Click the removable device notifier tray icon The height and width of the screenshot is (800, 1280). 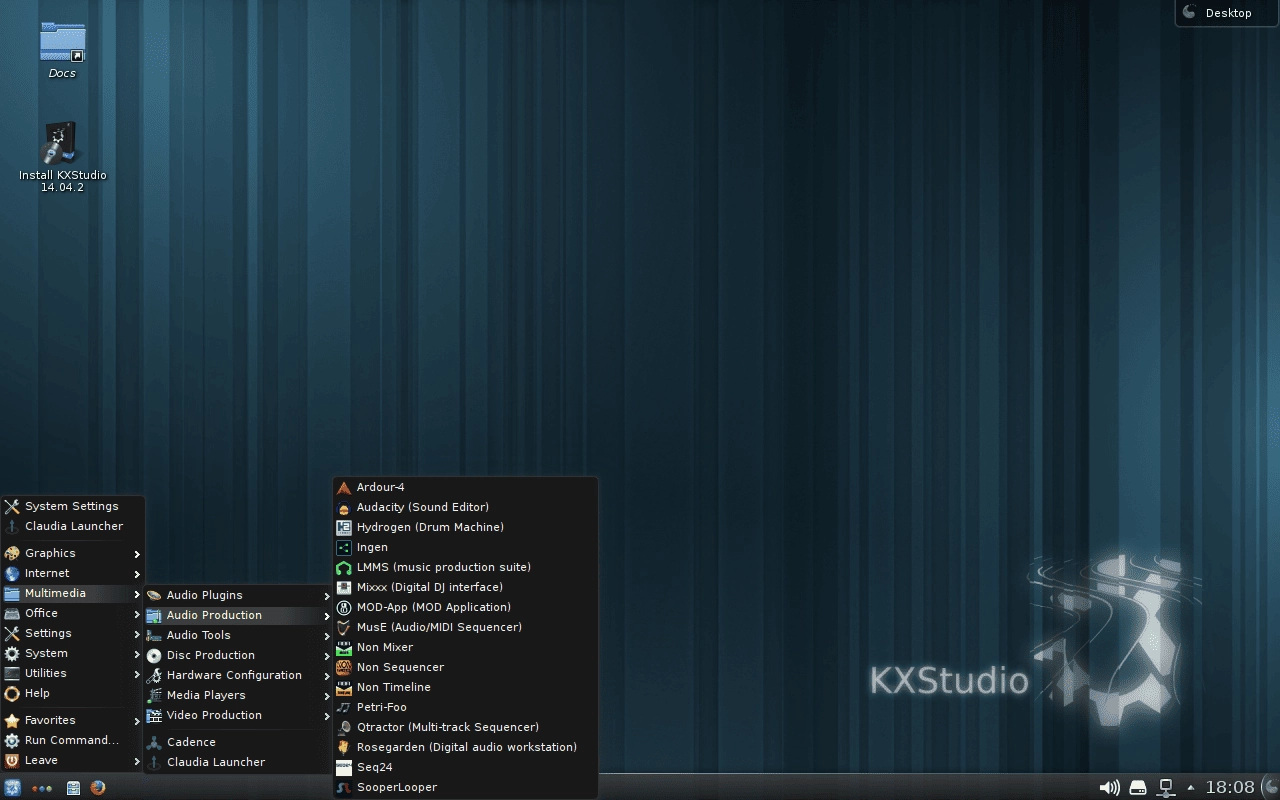click(x=1138, y=787)
